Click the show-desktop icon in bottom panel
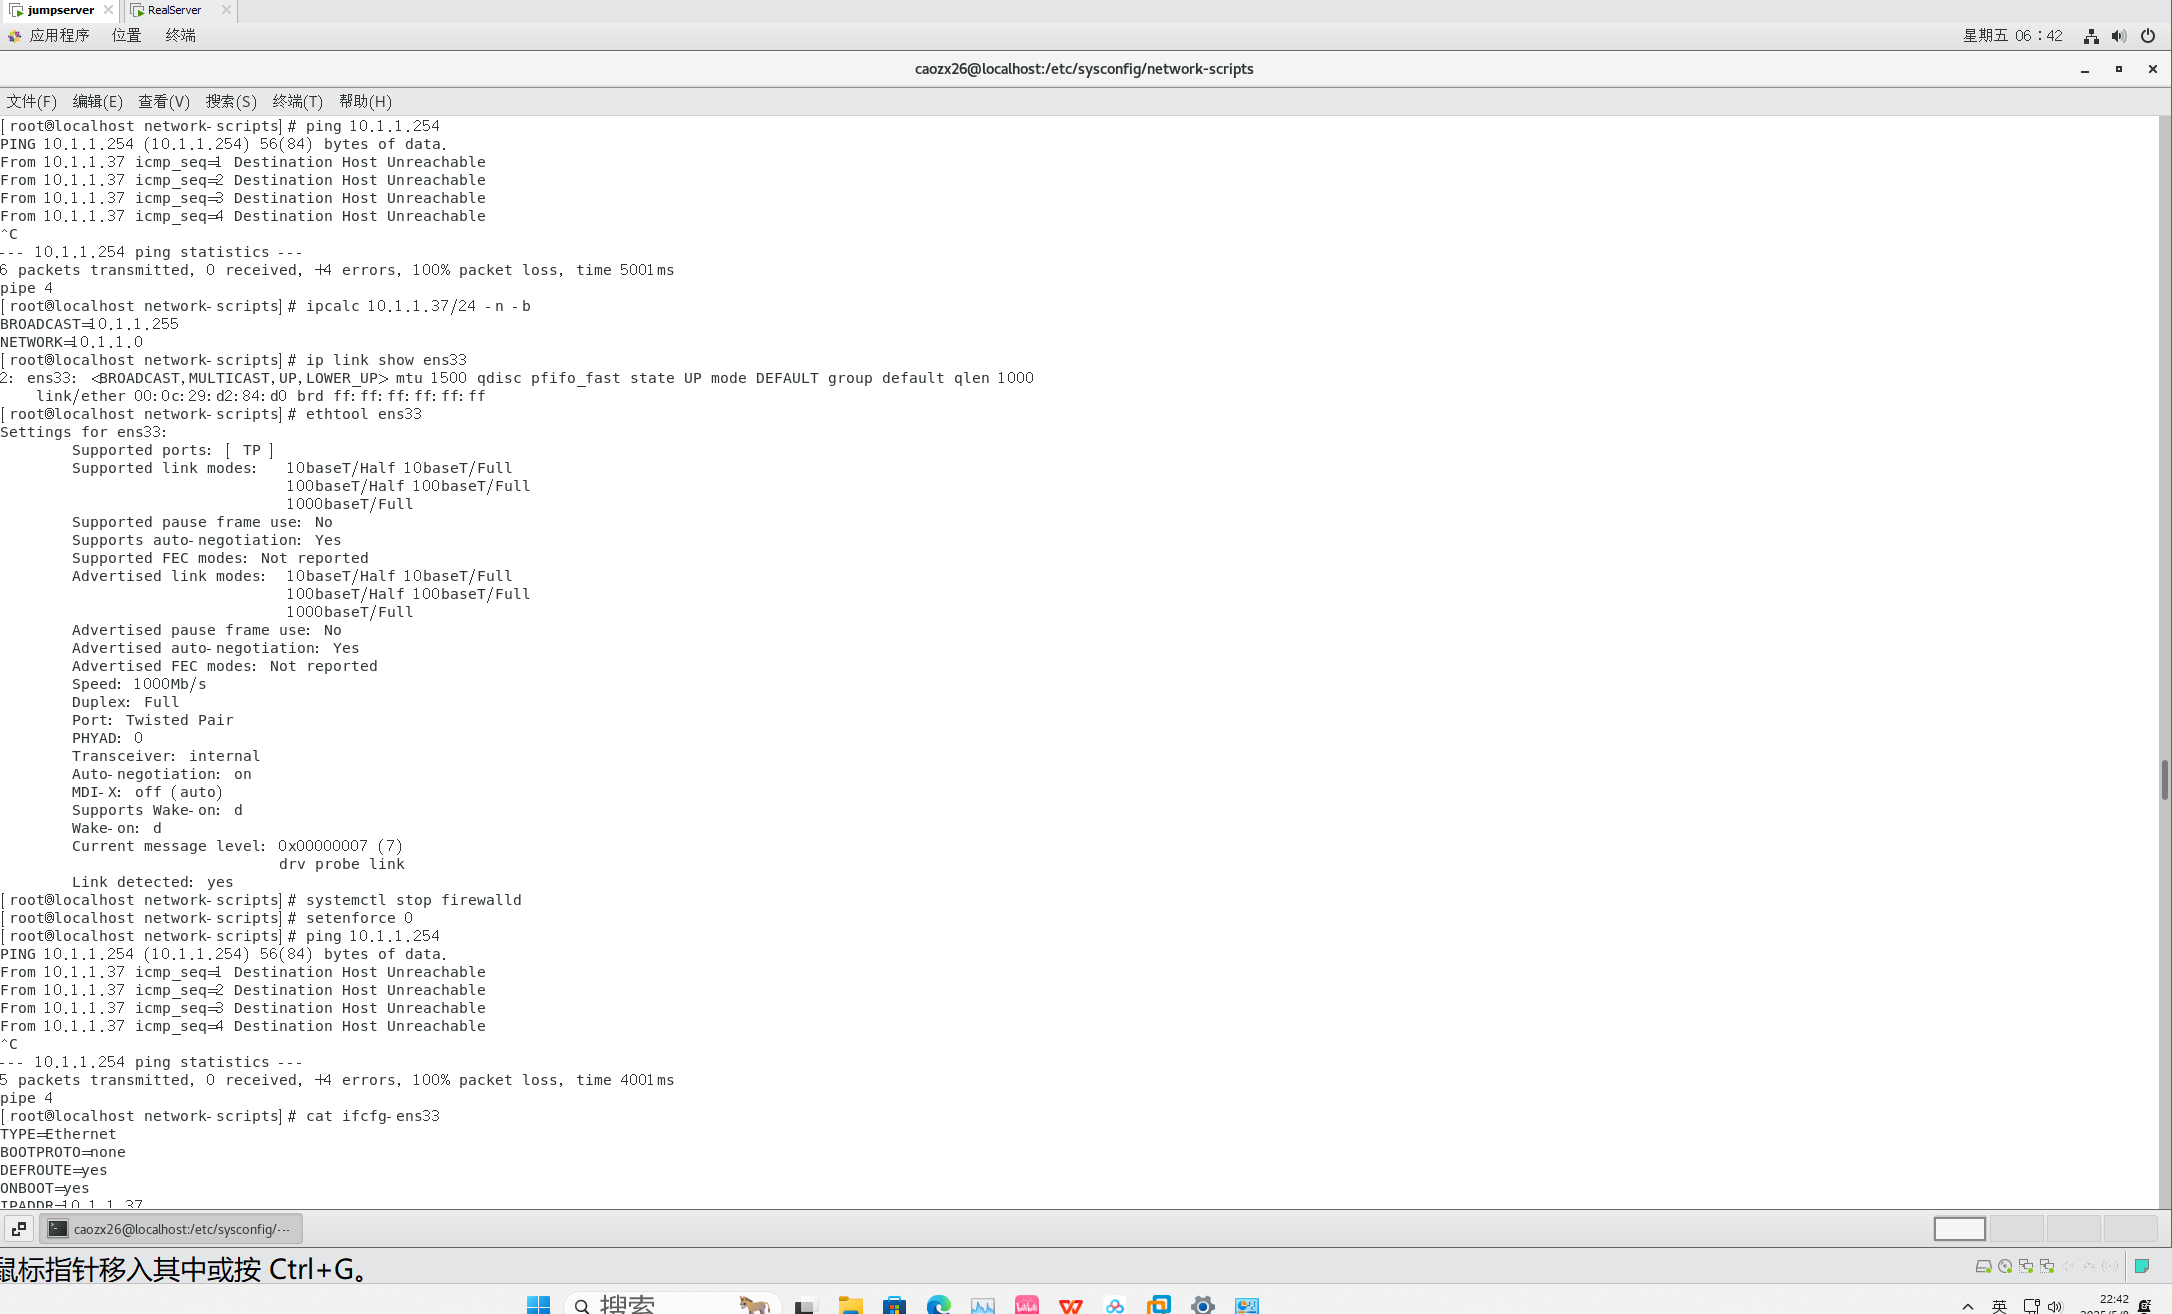Screen dimensions: 2172x1314 (x=19, y=1228)
